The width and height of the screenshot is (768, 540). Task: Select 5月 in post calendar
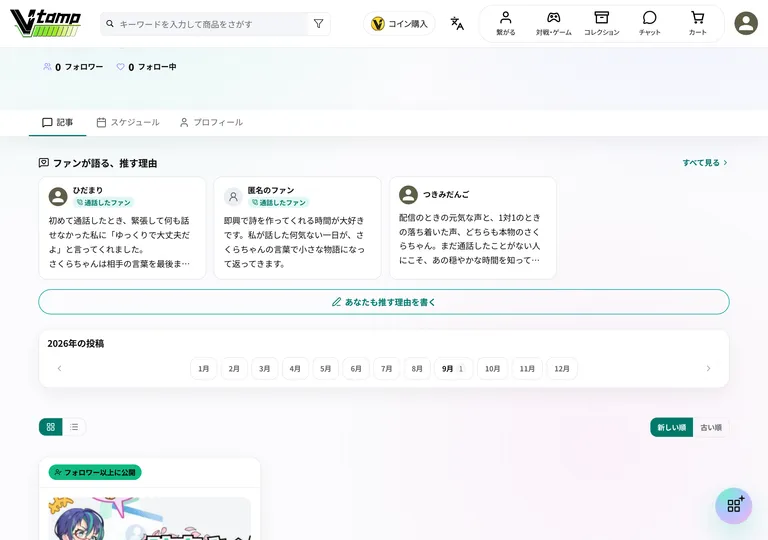click(326, 368)
